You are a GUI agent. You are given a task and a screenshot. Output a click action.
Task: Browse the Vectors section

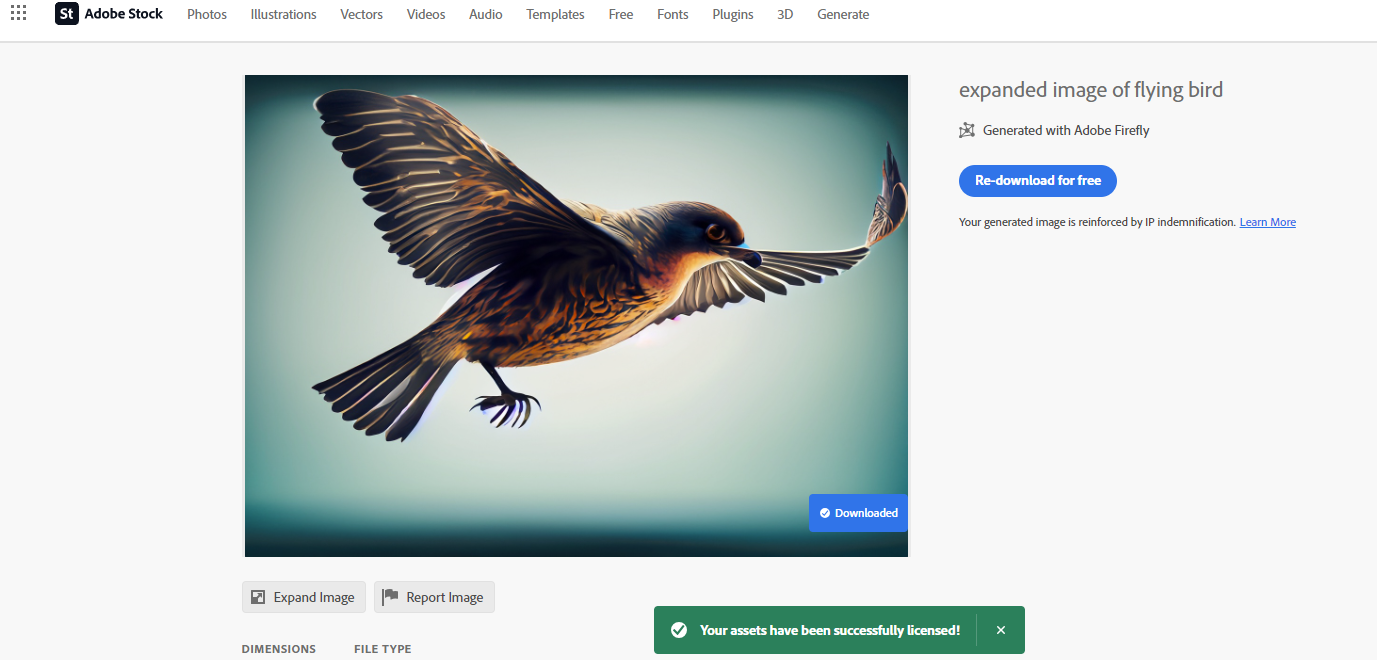point(361,14)
